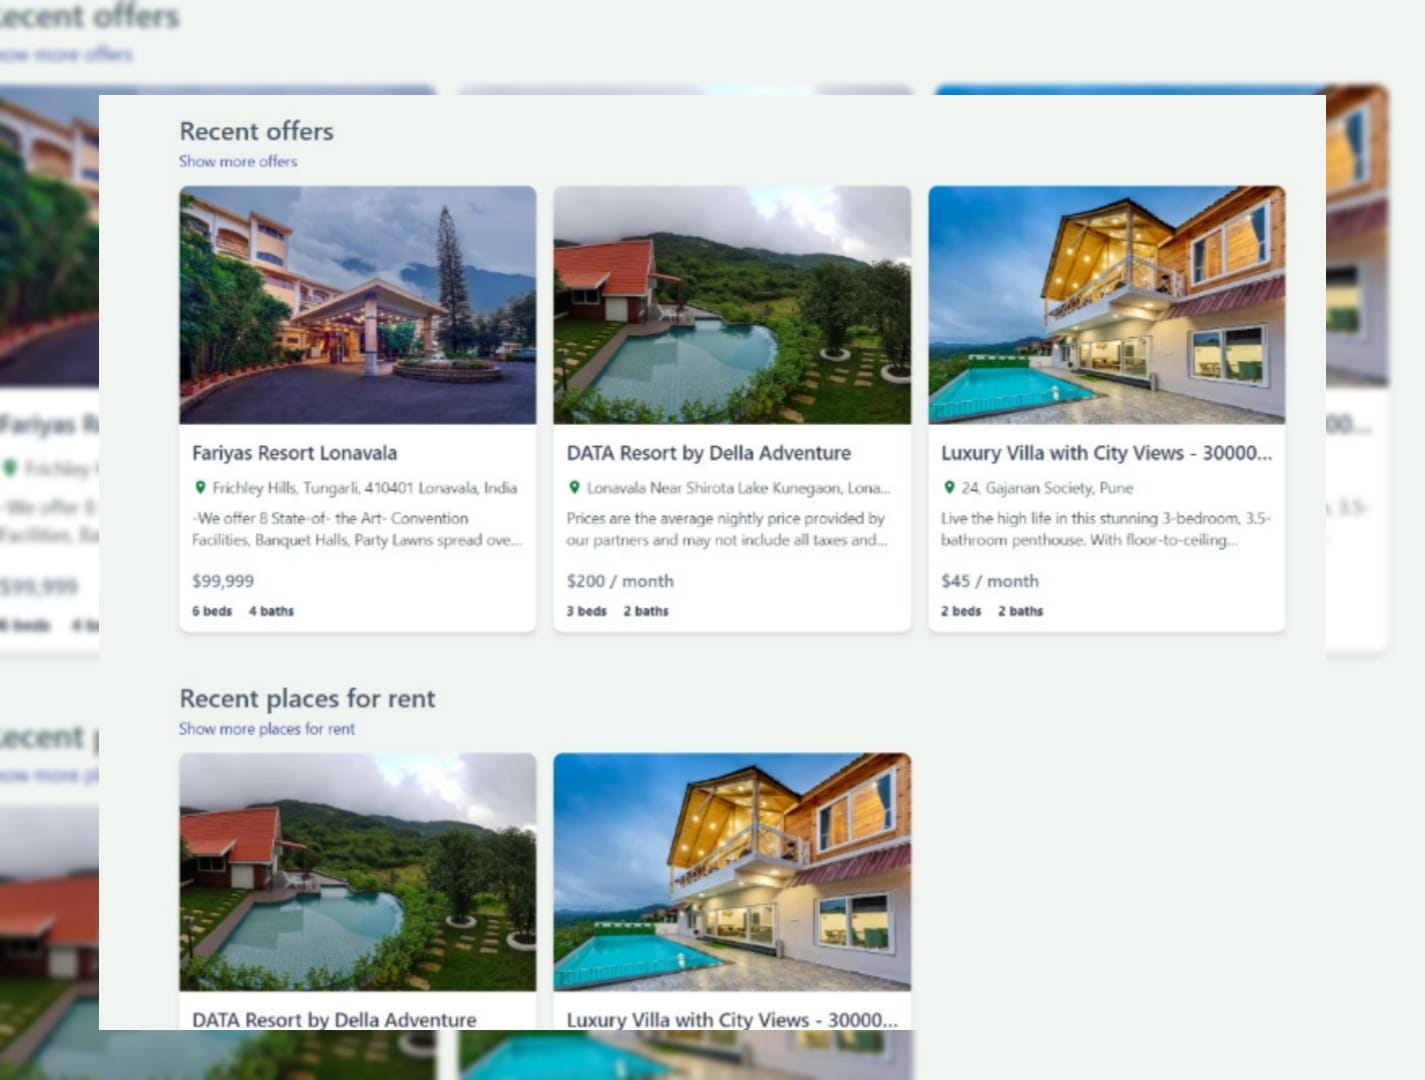The width and height of the screenshot is (1425, 1080).
Task: Click '4 baths' on Fariyas Resort card
Action: pos(272,611)
